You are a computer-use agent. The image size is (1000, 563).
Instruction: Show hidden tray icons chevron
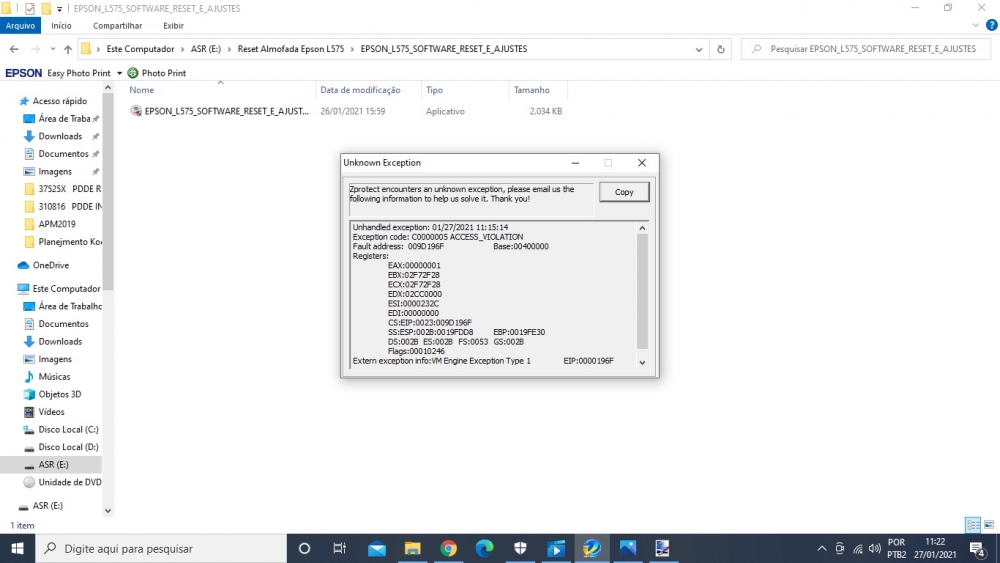point(821,548)
